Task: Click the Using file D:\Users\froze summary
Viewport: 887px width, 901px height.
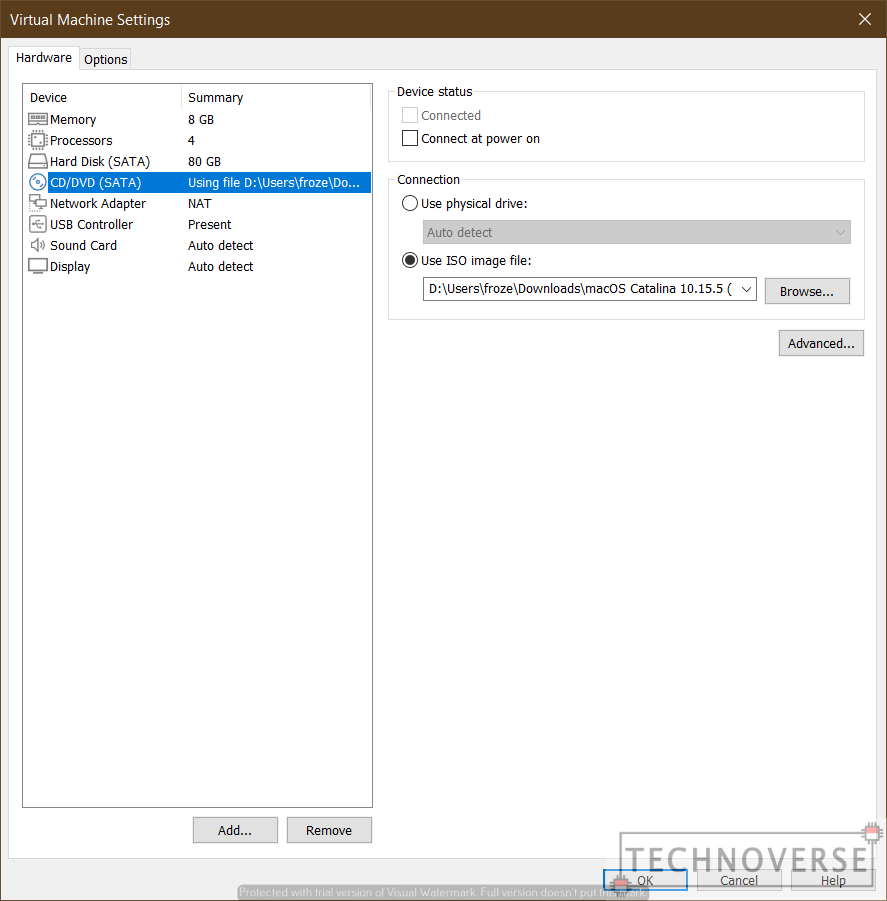Action: coord(274,183)
